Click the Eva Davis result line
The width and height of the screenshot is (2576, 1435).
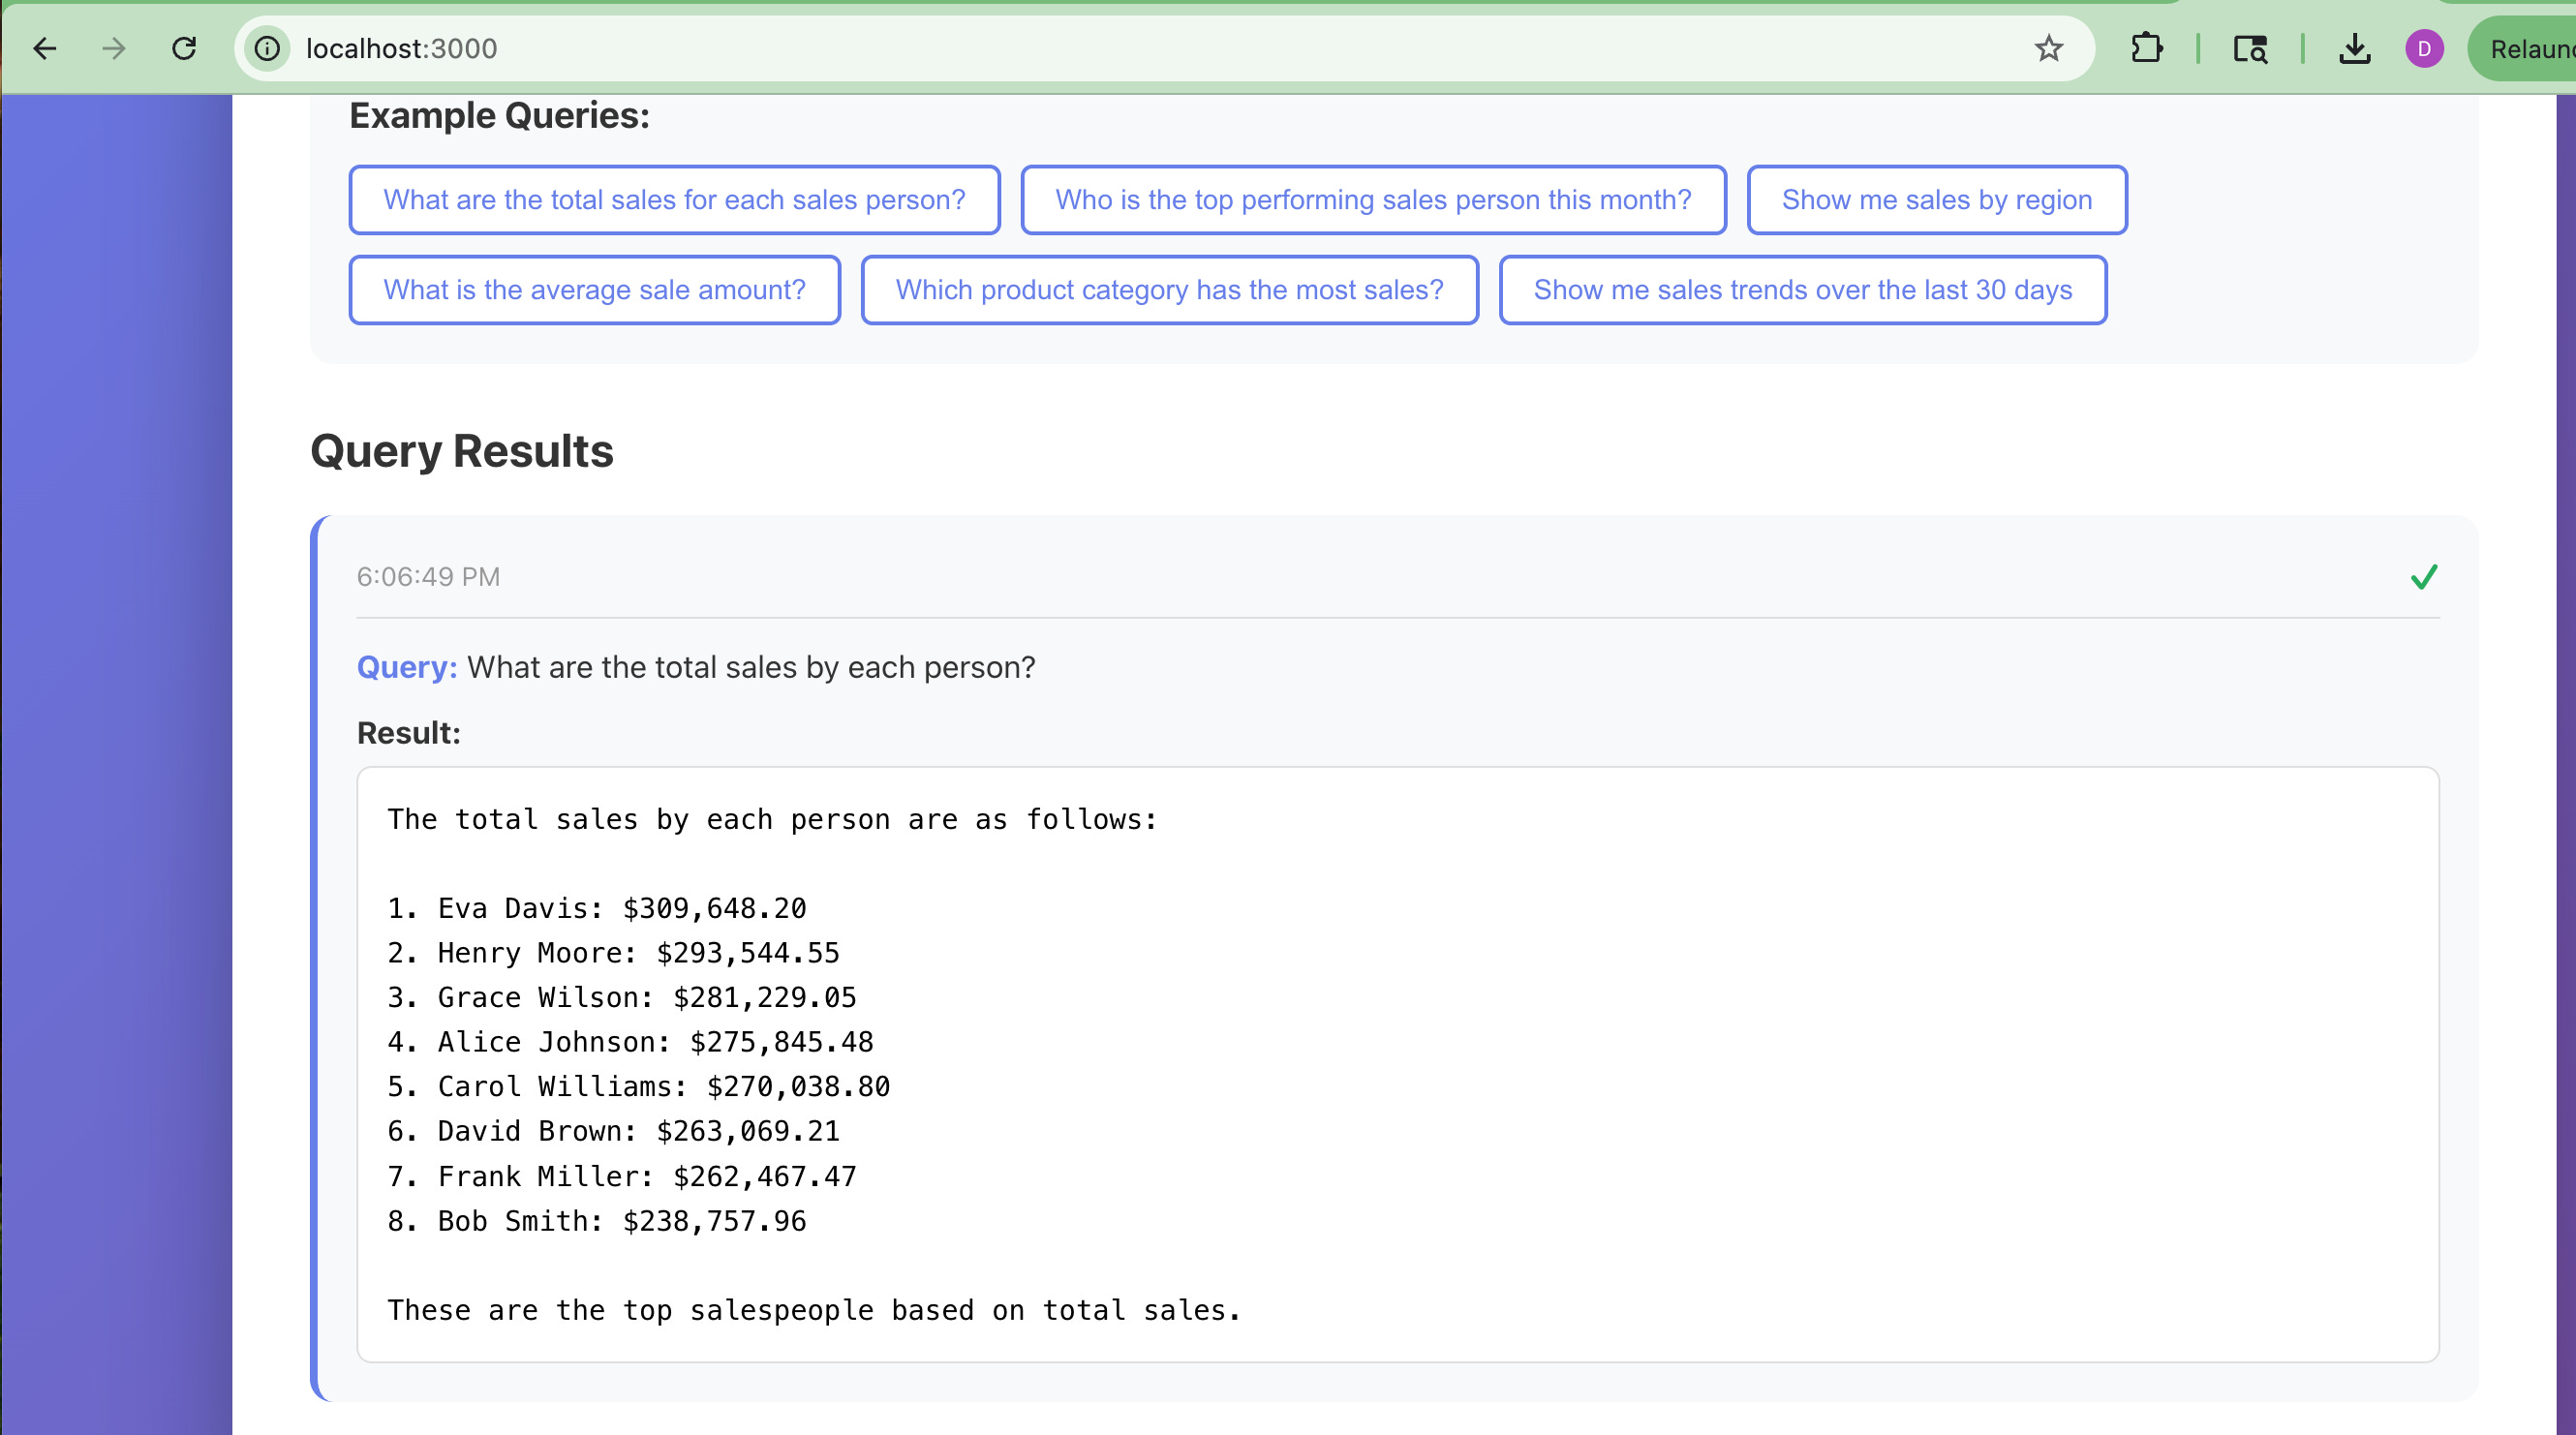(597, 908)
